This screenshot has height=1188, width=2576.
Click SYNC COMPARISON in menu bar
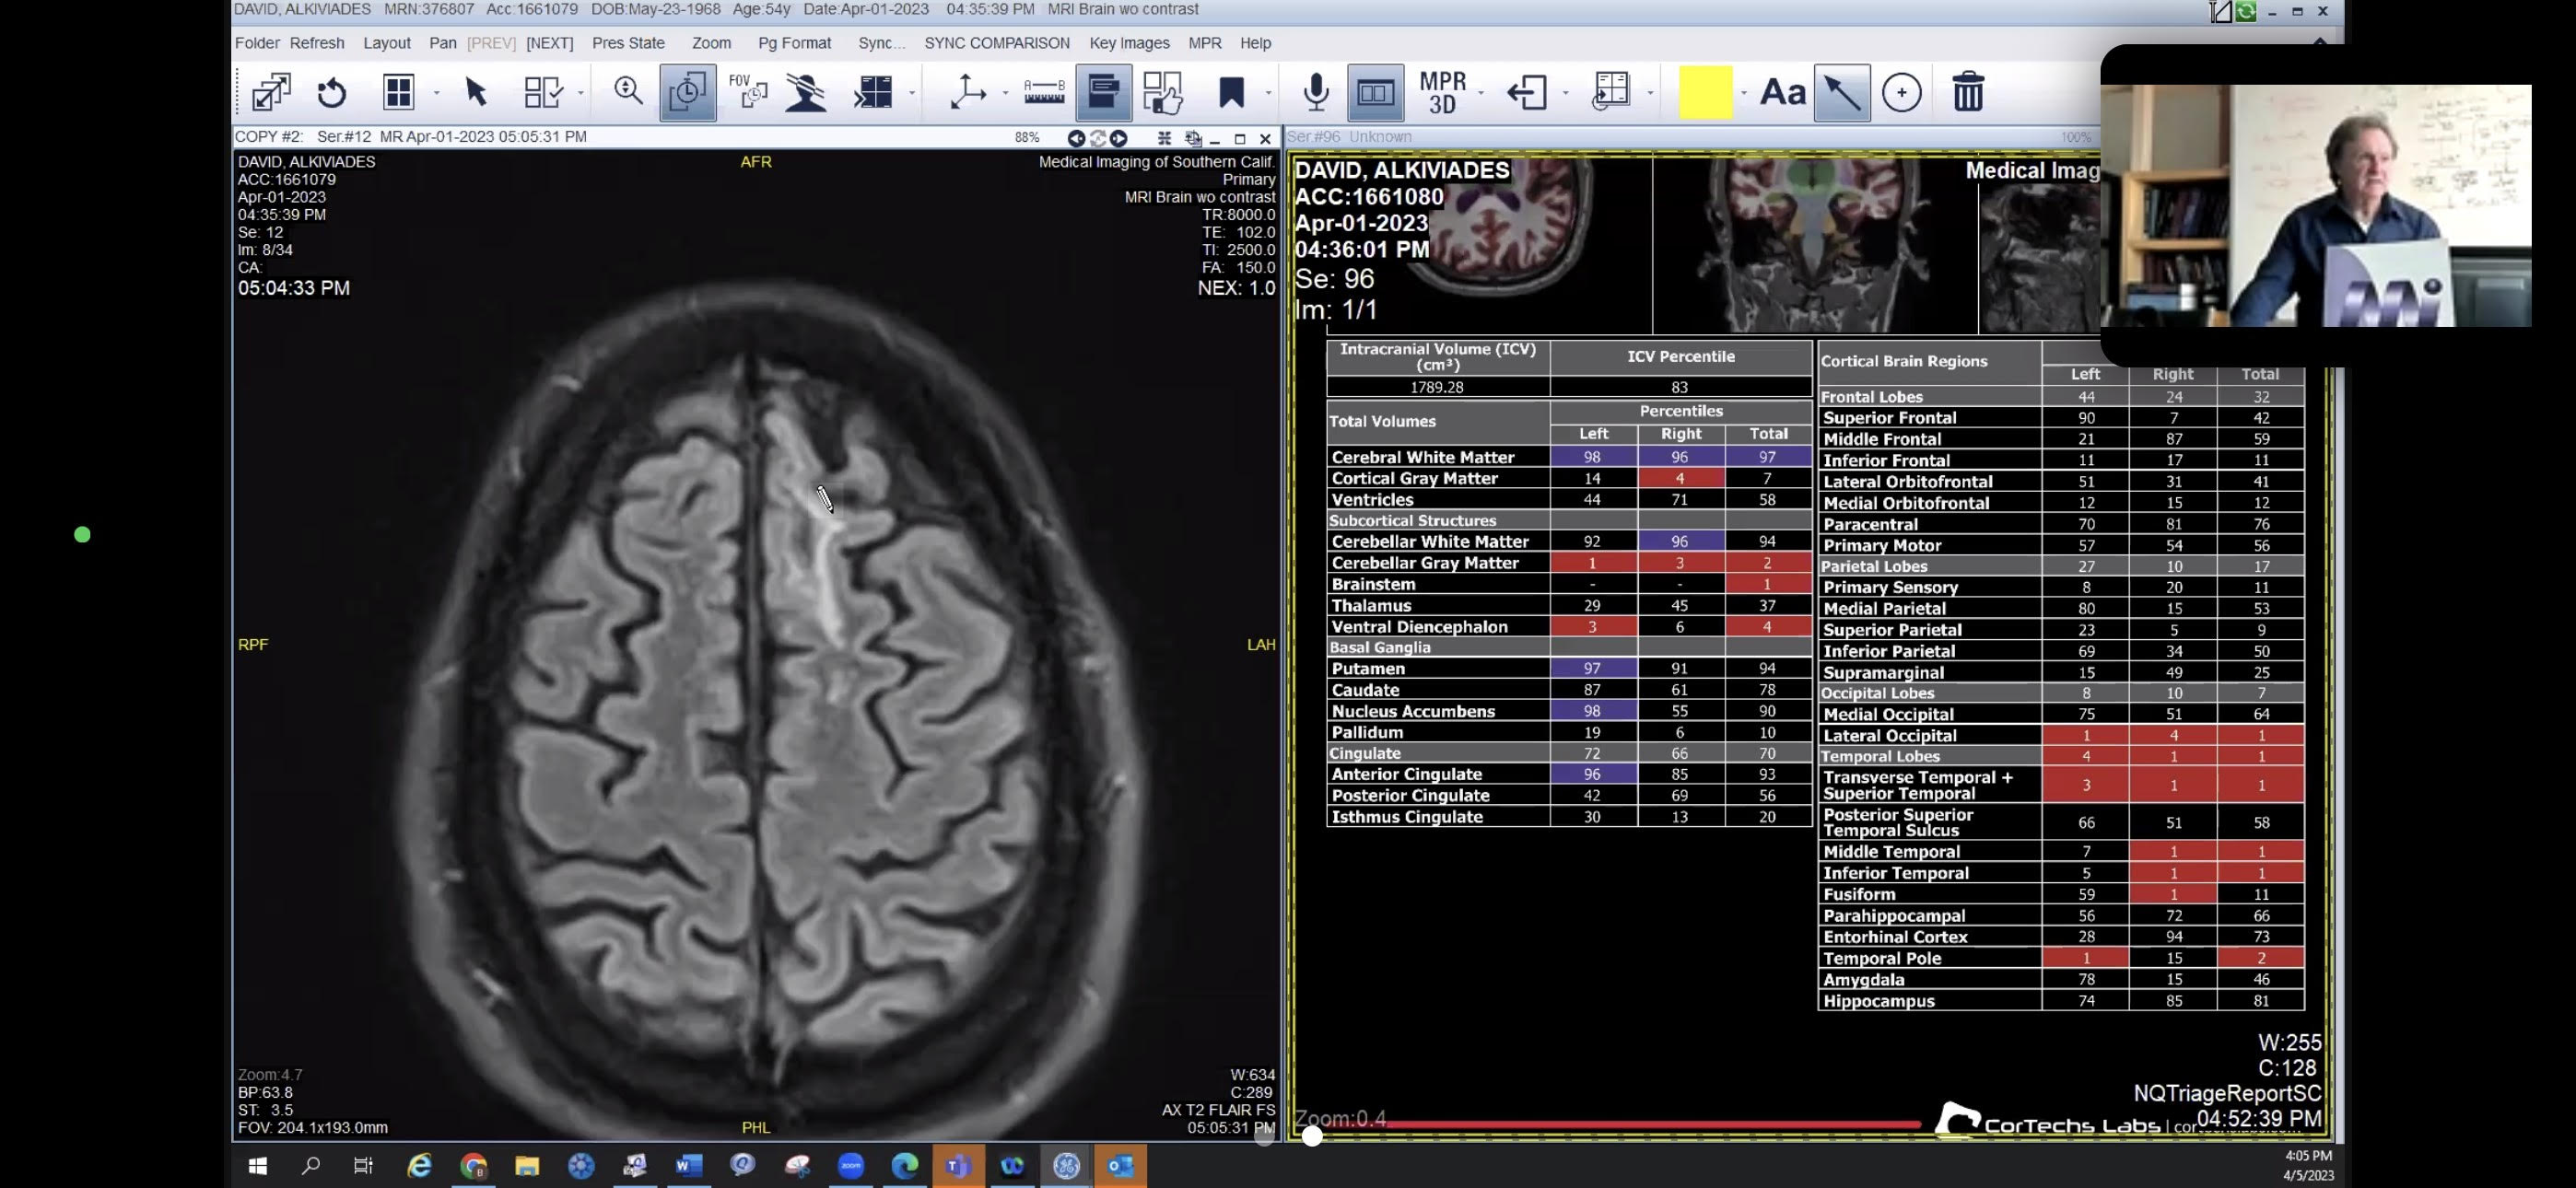(x=996, y=43)
